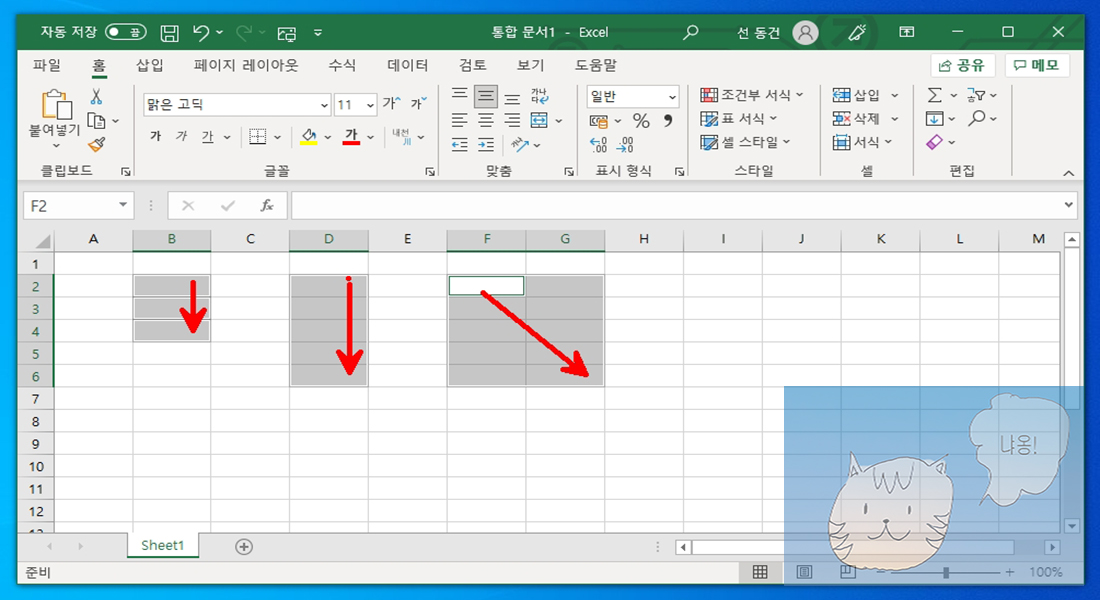The image size is (1100, 600).
Task: Open the 셀 스타일 menu
Action: [745, 142]
